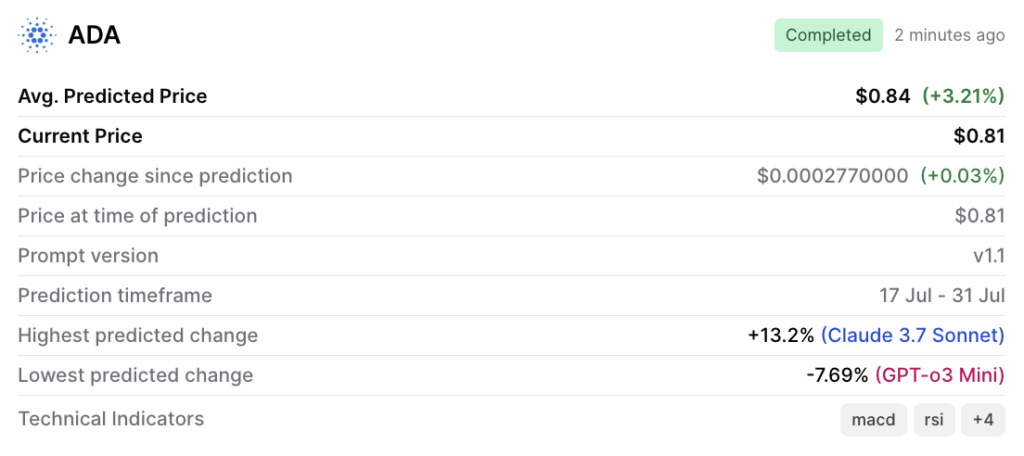Open the Claude 3.7 Sonnet model link
Viewport: 1024px width, 456px height.
coord(912,336)
